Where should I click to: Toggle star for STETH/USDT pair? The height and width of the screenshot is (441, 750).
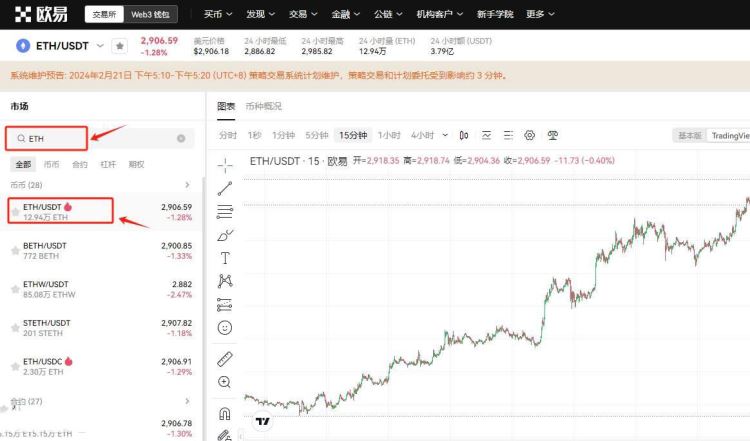click(15, 328)
